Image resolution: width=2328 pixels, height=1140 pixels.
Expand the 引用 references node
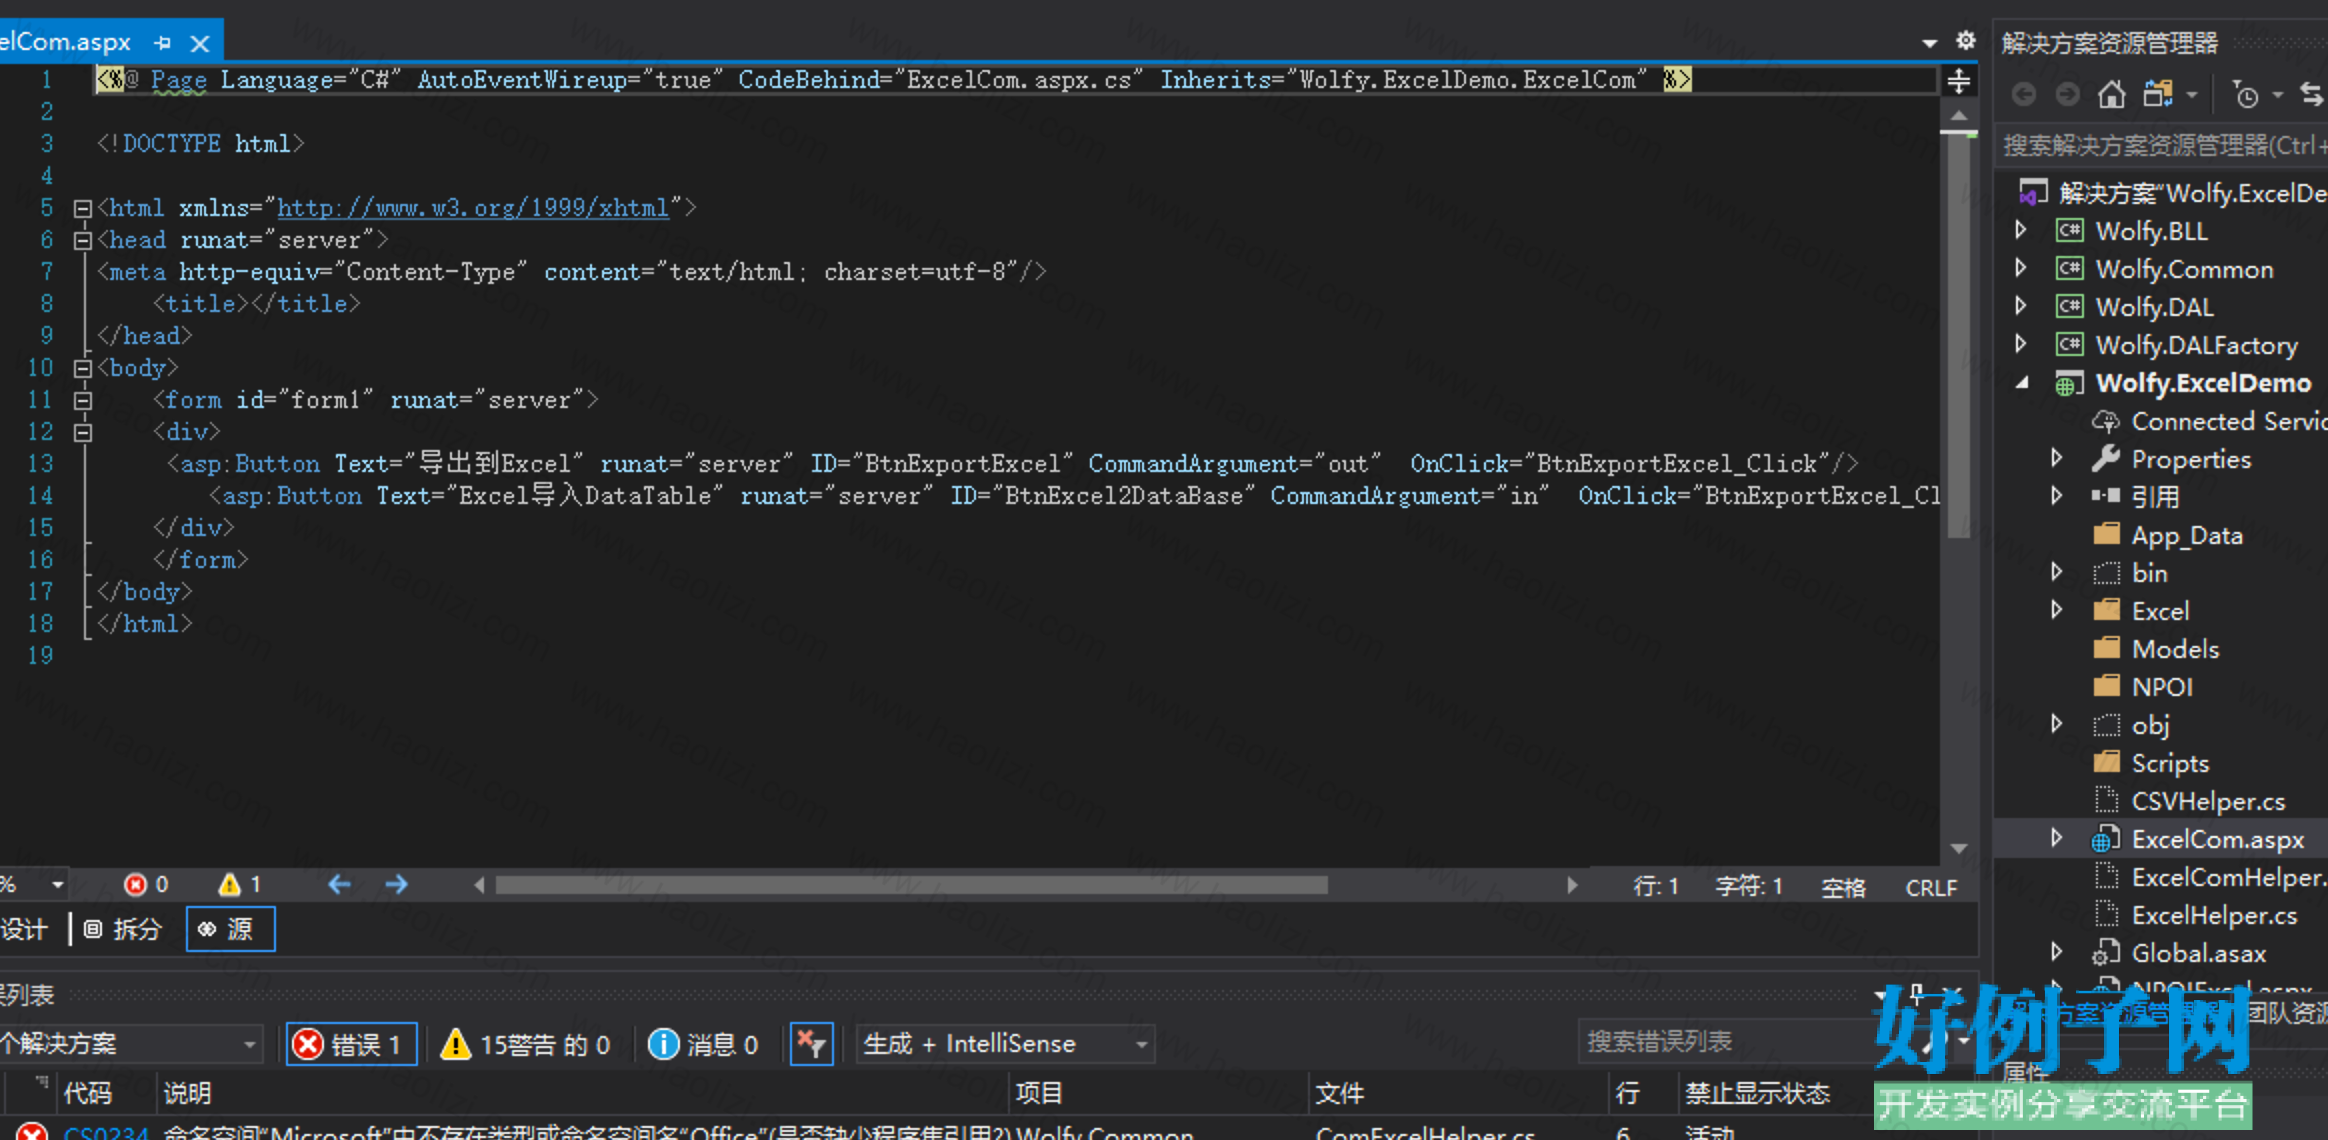(2057, 496)
